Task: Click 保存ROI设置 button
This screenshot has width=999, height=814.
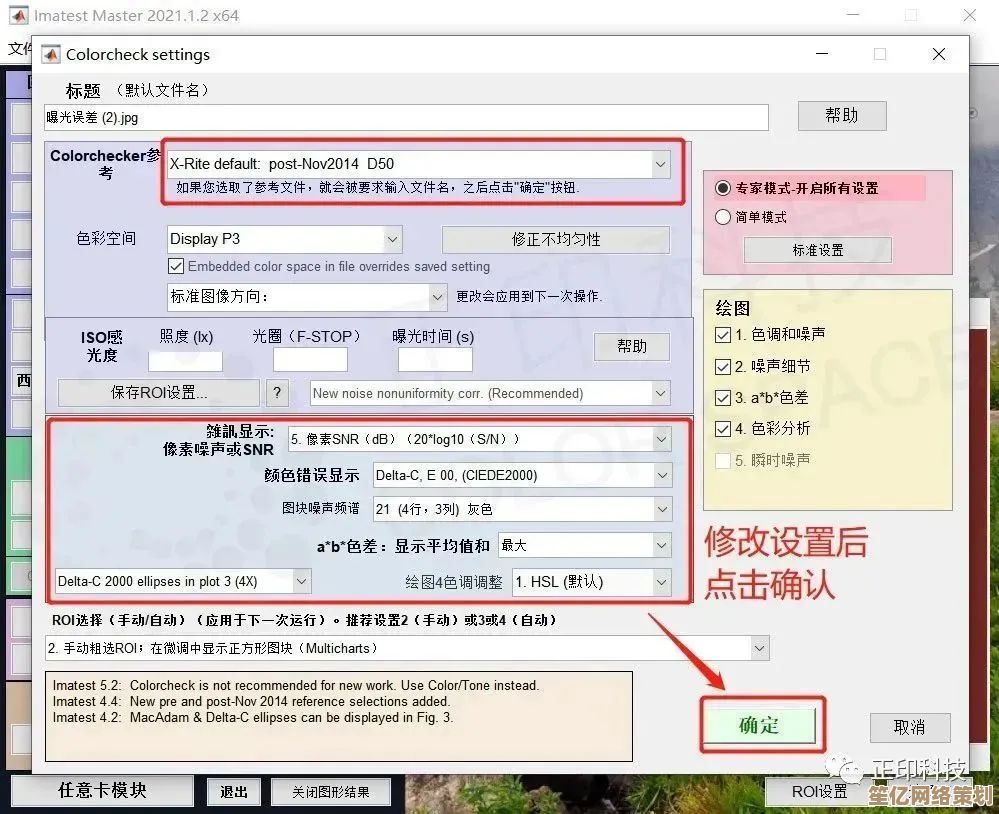Action: [x=159, y=392]
